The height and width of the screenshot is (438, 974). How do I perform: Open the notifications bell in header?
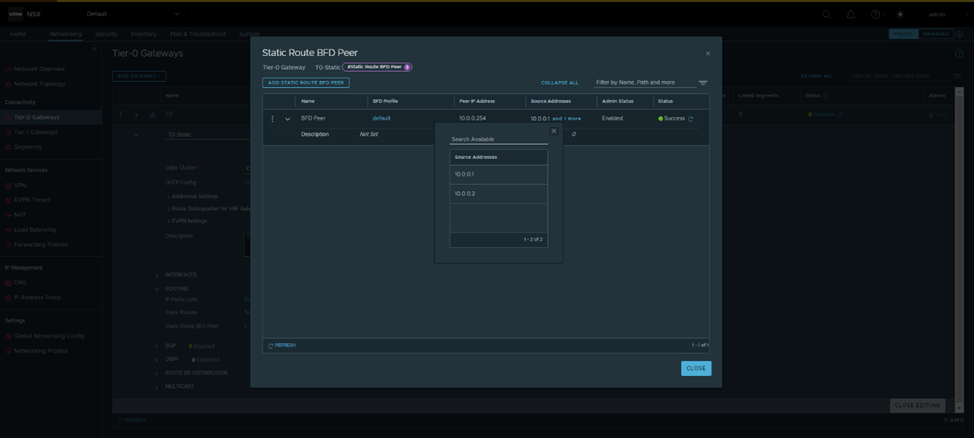[x=851, y=15]
